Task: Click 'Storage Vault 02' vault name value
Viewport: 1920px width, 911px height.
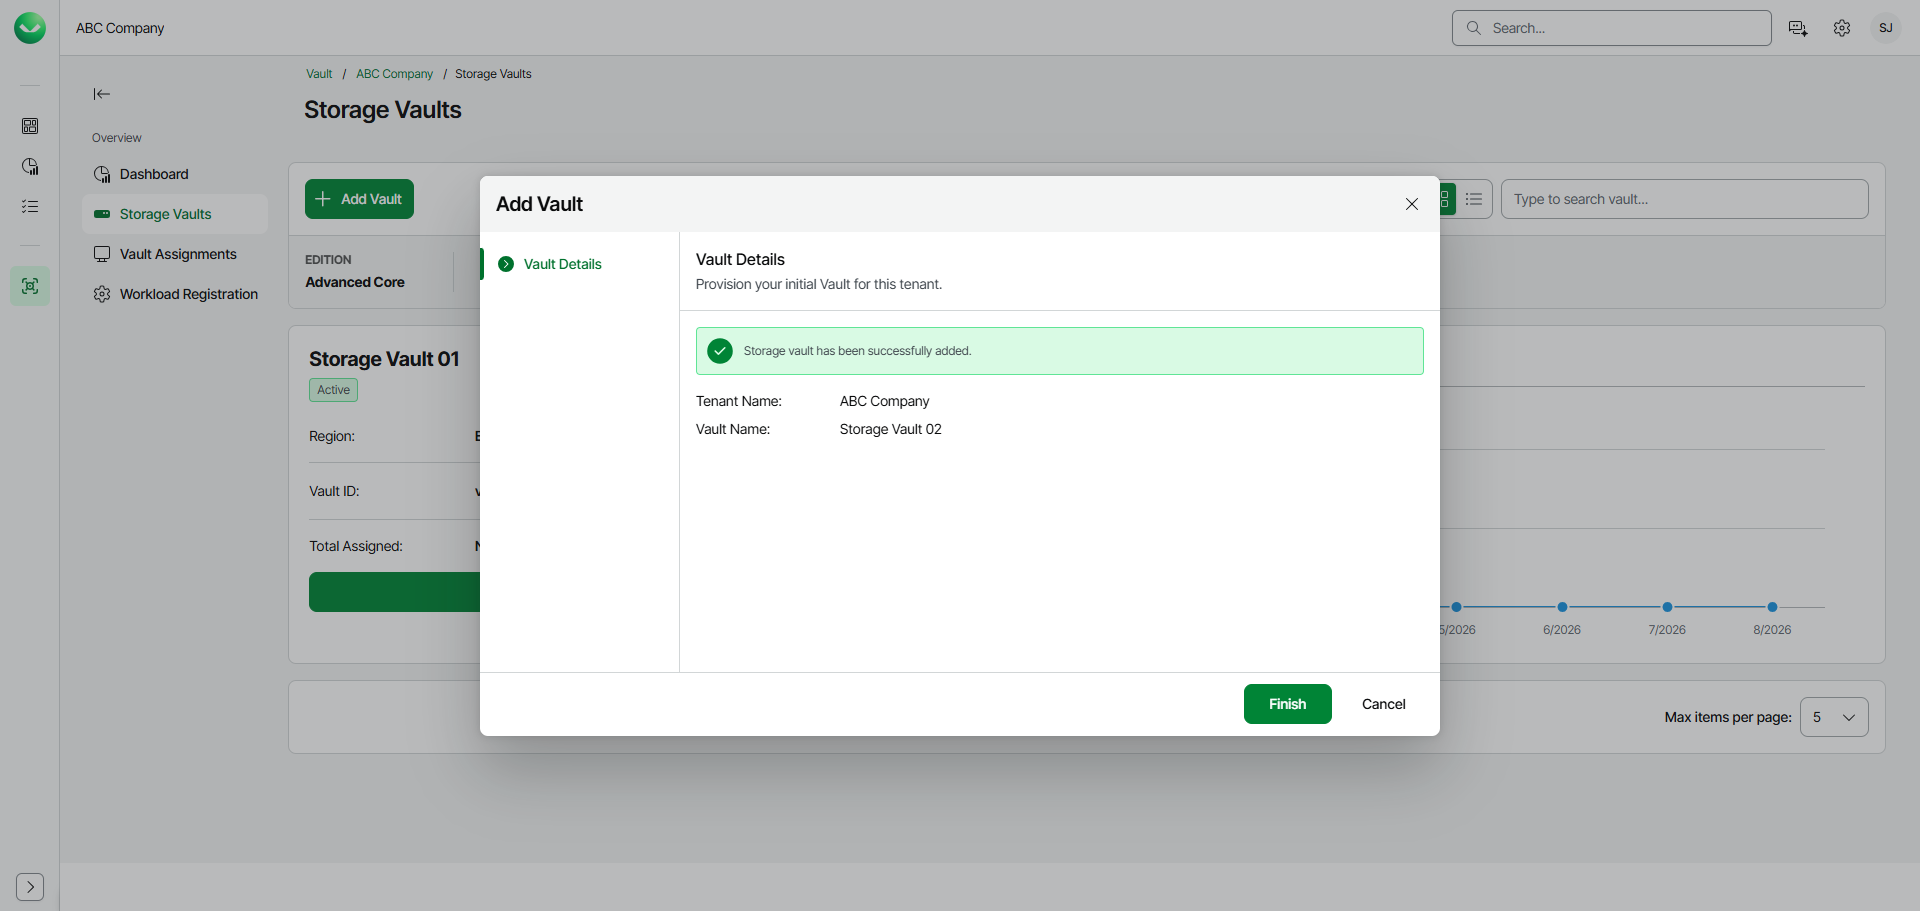Action: point(890,429)
